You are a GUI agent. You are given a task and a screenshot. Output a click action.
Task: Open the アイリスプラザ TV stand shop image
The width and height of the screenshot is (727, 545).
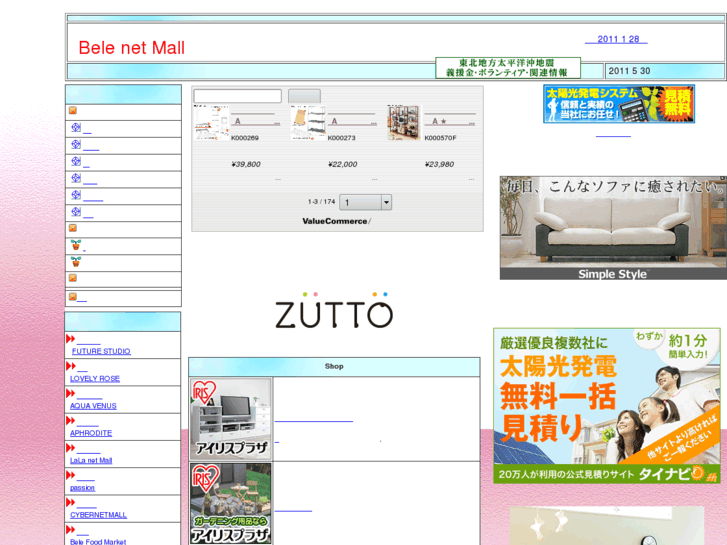230,419
